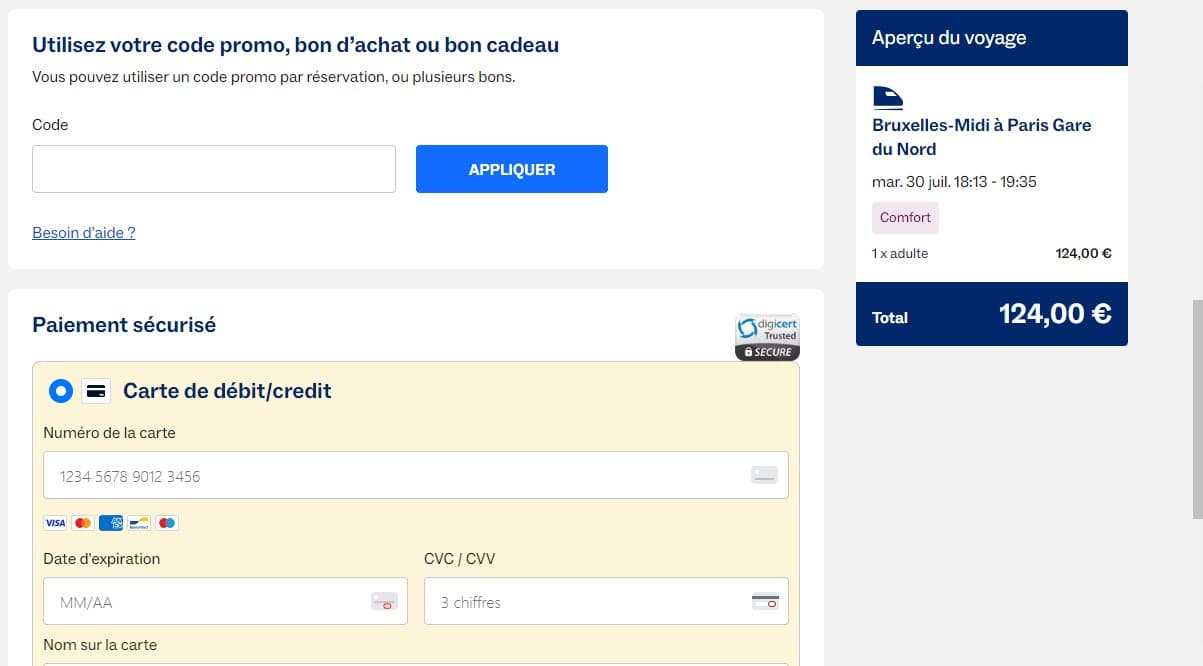This screenshot has width=1203, height=666.
Task: Select the American Express icon
Action: [110, 523]
